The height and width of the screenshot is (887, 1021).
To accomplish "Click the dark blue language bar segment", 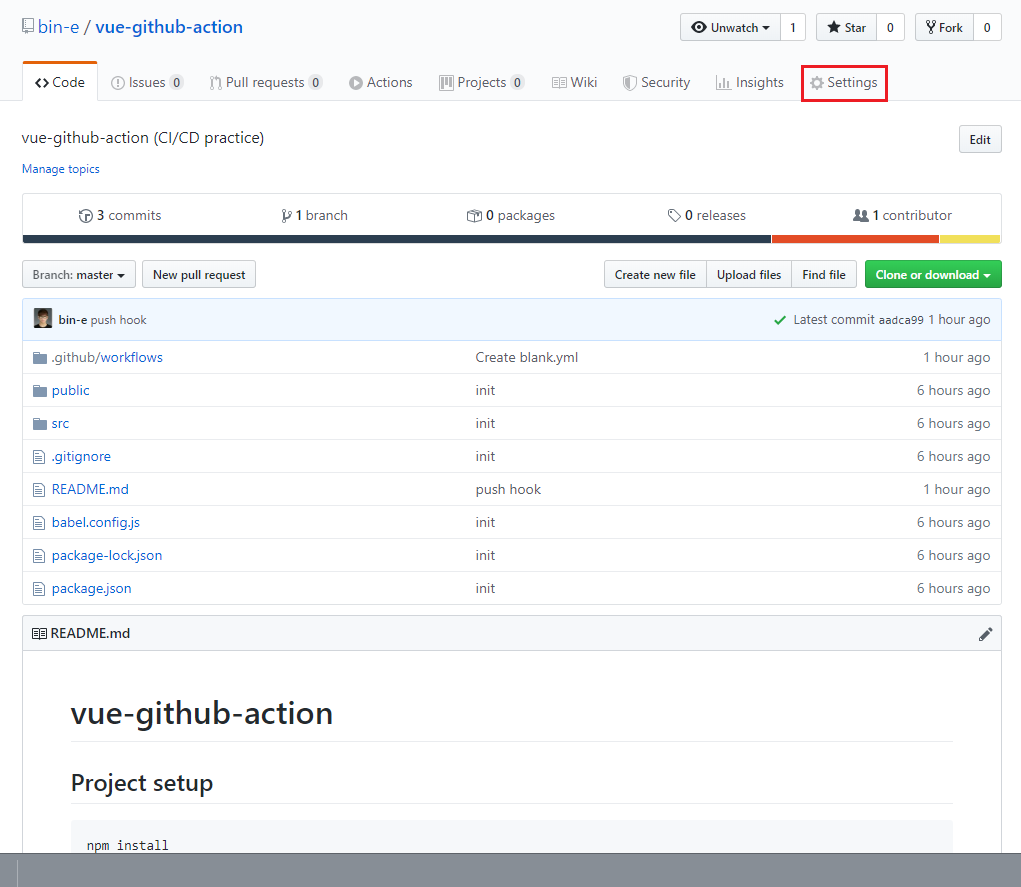I will pyautogui.click(x=397, y=239).
